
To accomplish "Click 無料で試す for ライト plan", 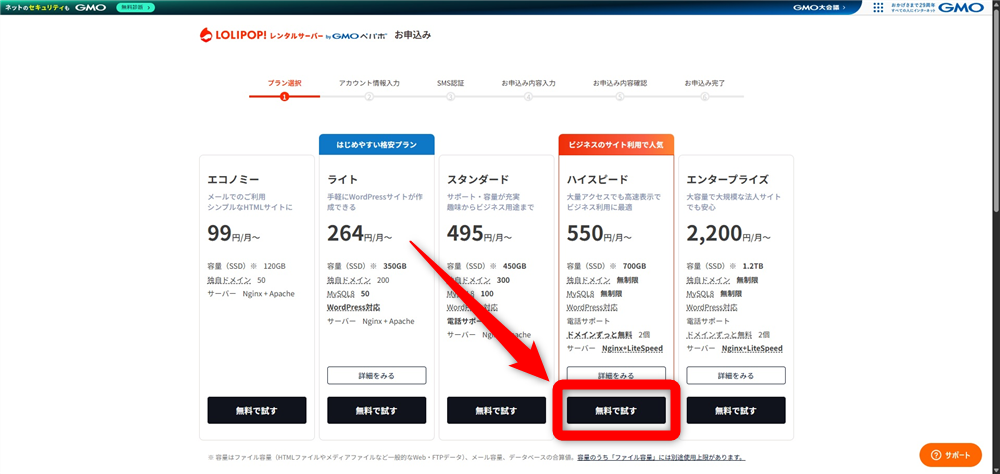I will (x=377, y=410).
